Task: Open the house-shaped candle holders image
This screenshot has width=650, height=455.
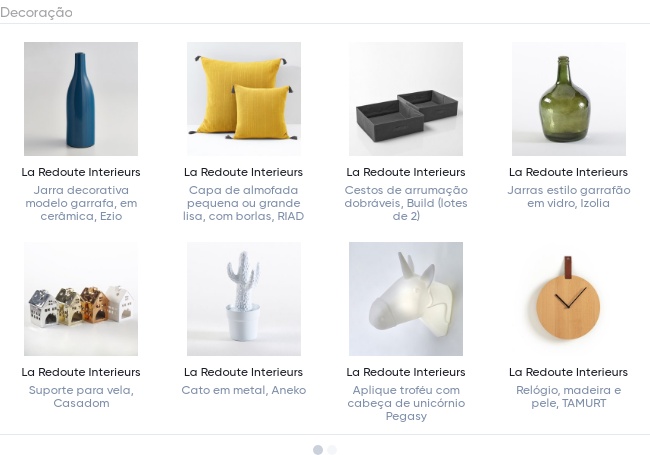Action: 81,298
